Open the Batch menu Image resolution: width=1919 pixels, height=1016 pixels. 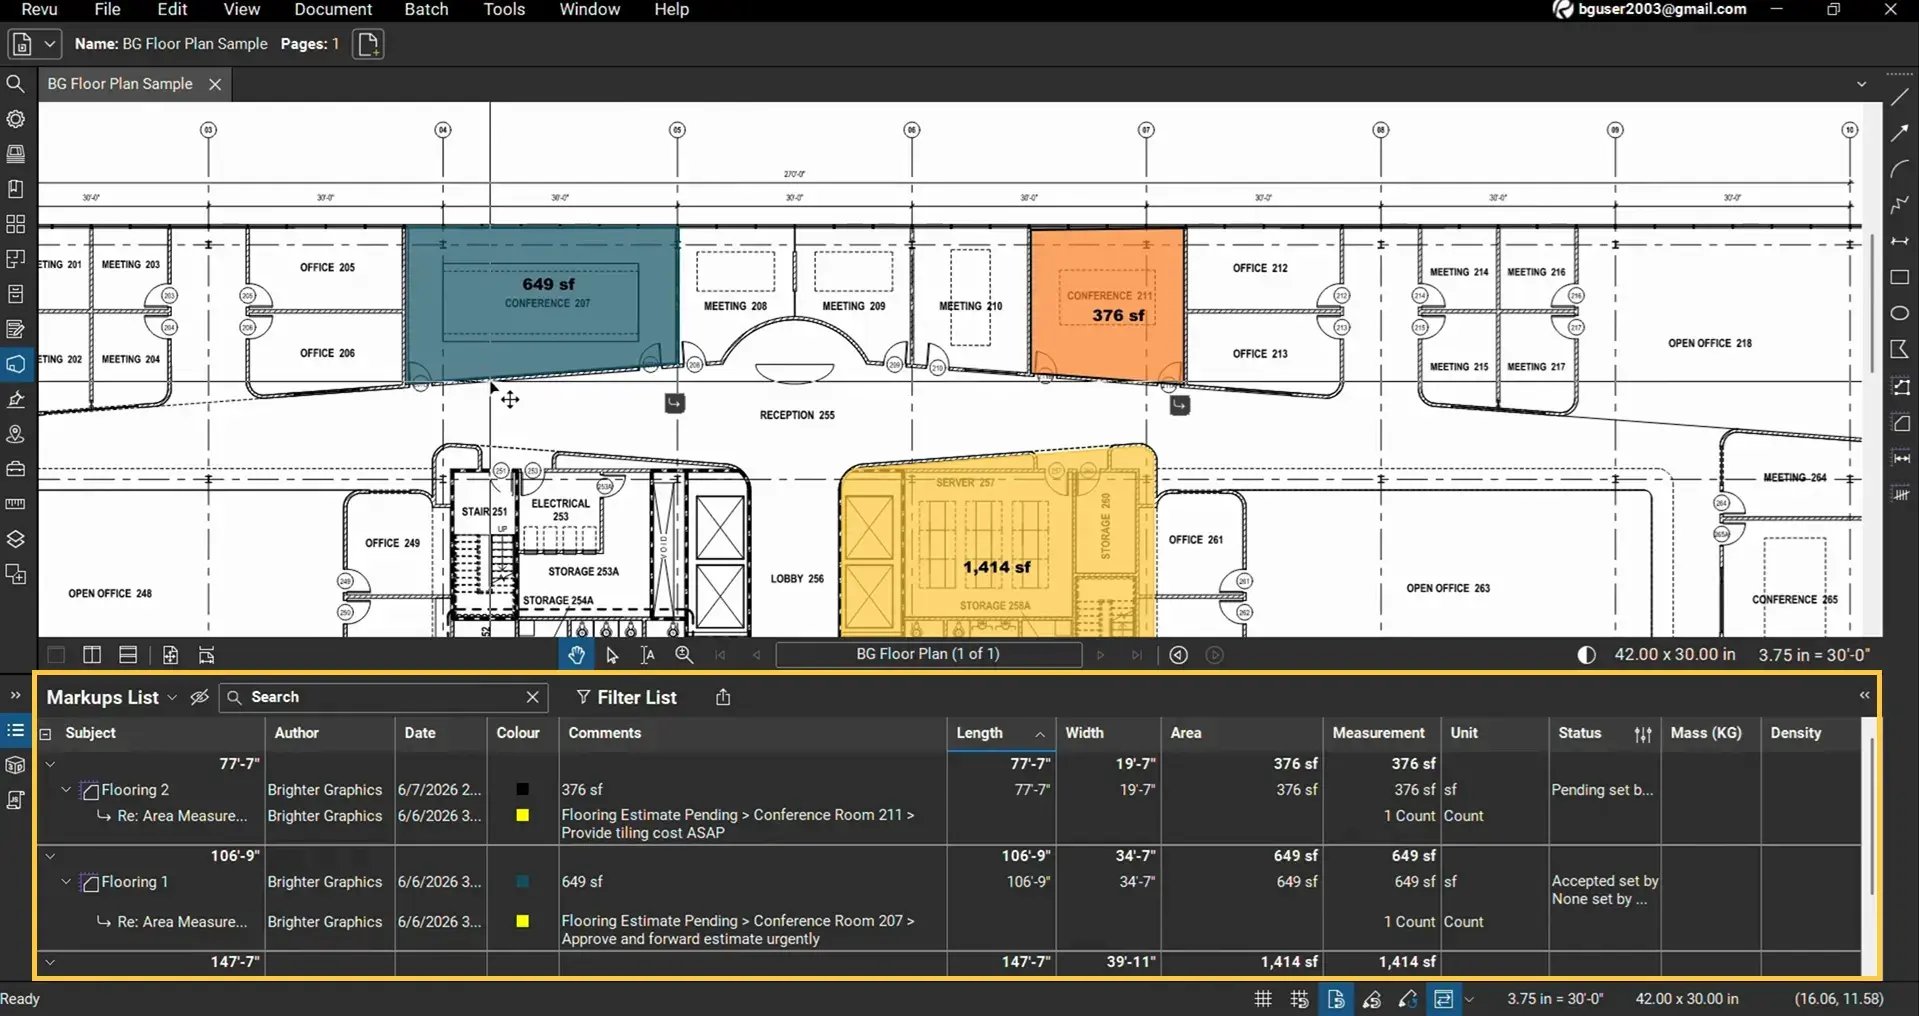click(426, 9)
